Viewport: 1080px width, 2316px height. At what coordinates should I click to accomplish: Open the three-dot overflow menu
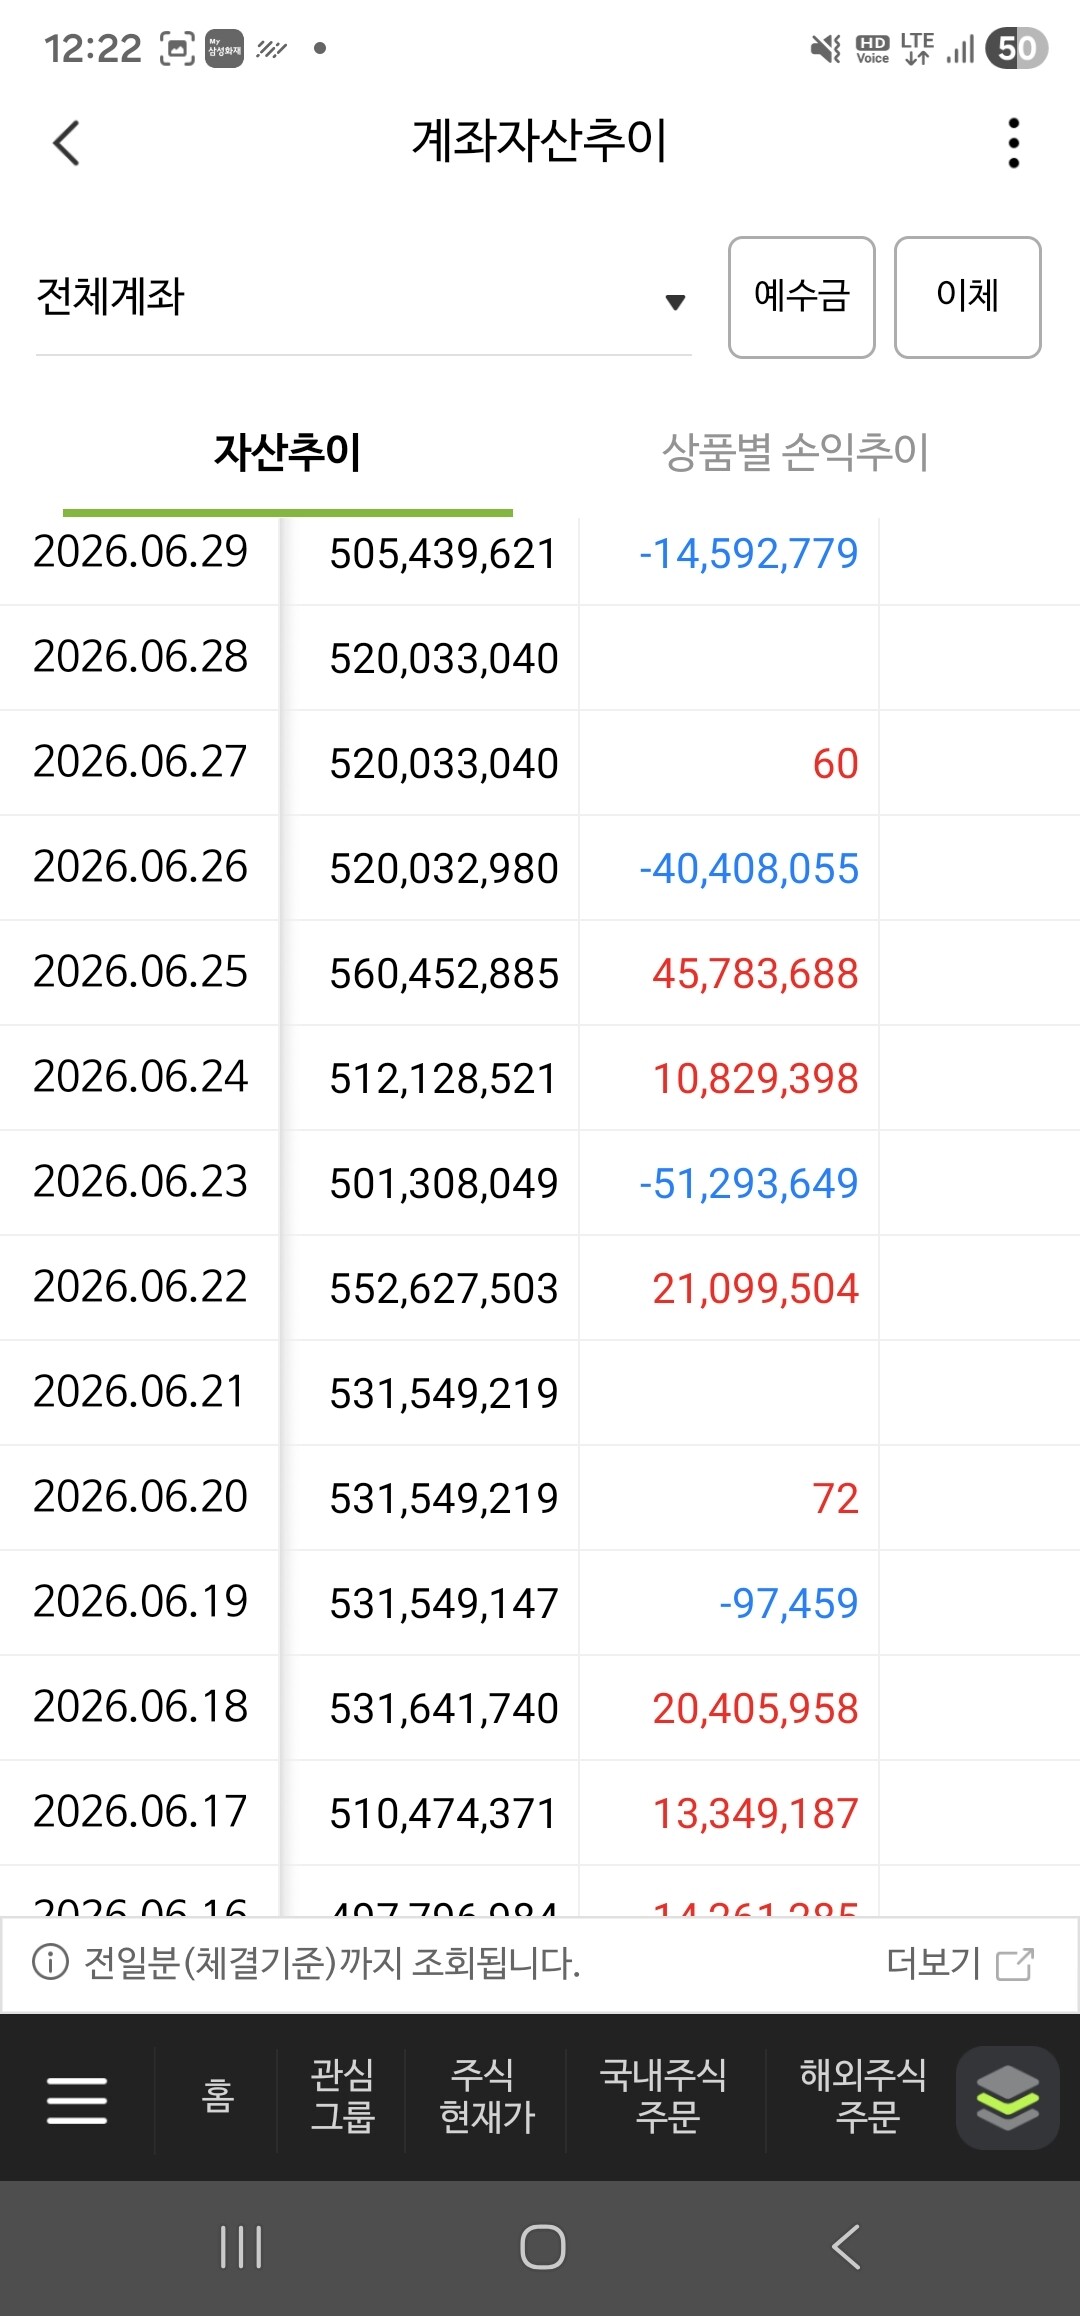pyautogui.click(x=1014, y=143)
